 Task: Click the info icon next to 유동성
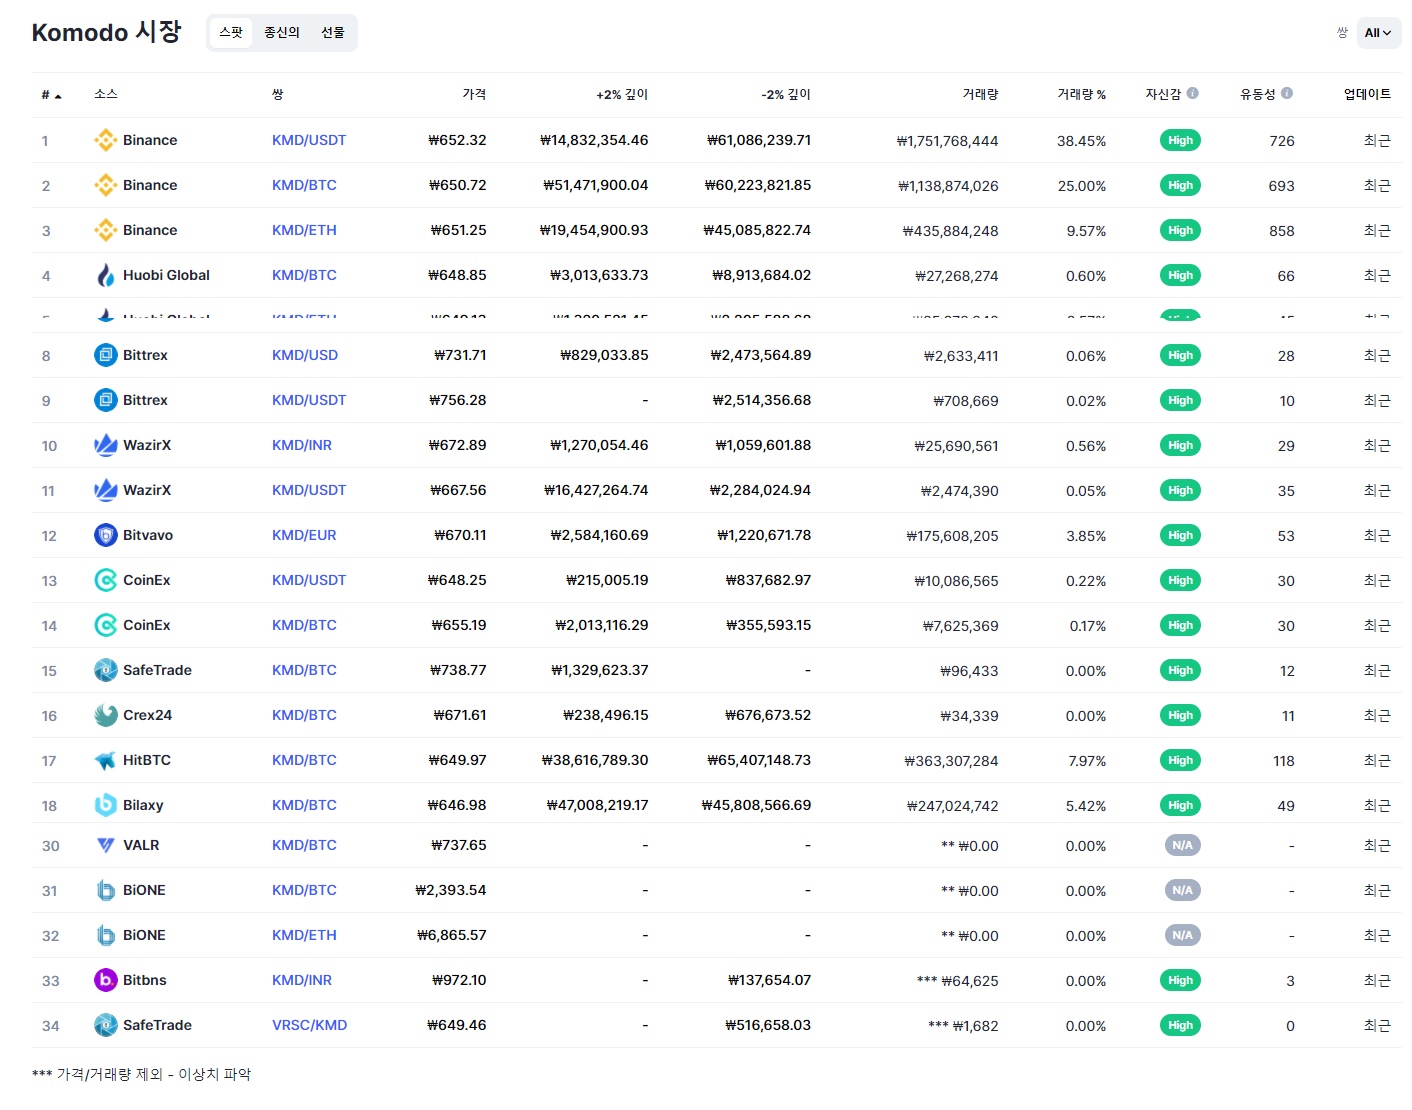coord(1287,93)
